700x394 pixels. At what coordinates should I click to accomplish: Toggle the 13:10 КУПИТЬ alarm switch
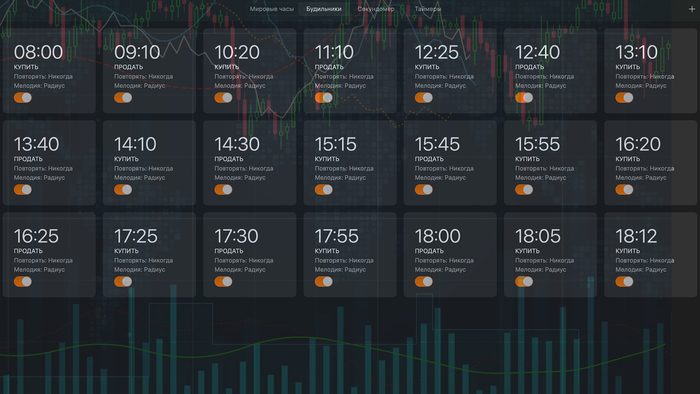pyautogui.click(x=624, y=98)
